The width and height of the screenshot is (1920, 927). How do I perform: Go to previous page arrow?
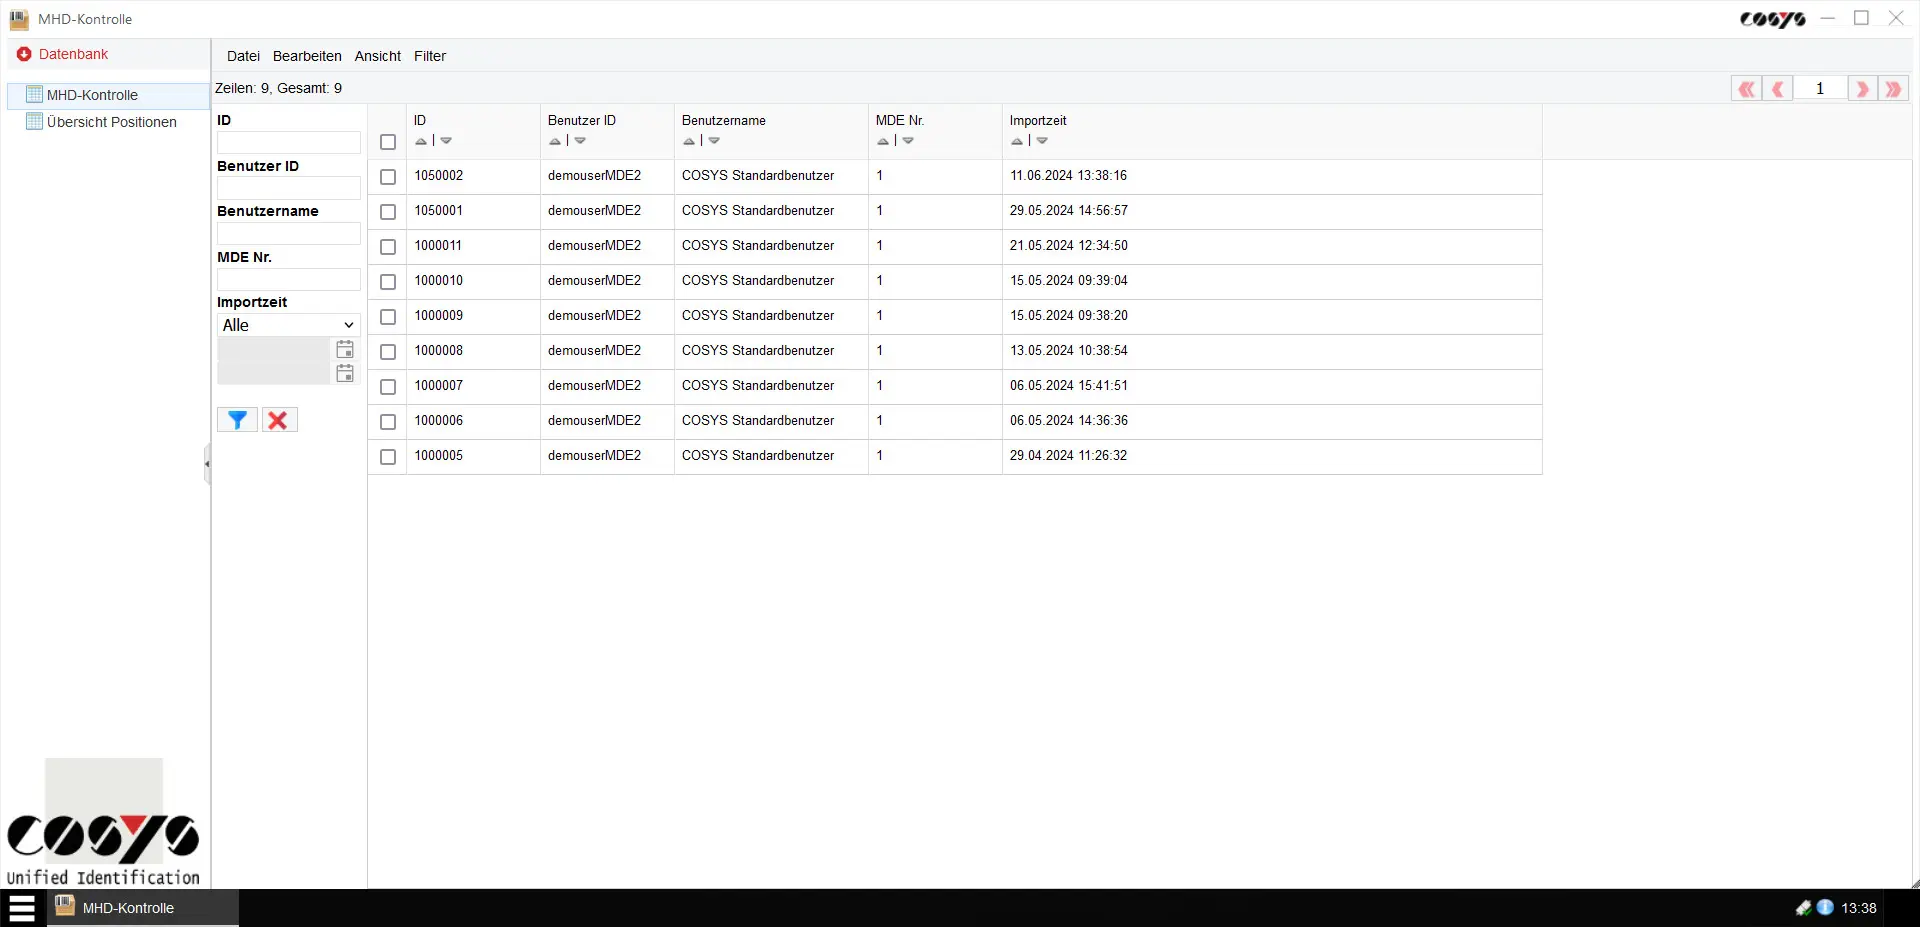coord(1777,89)
